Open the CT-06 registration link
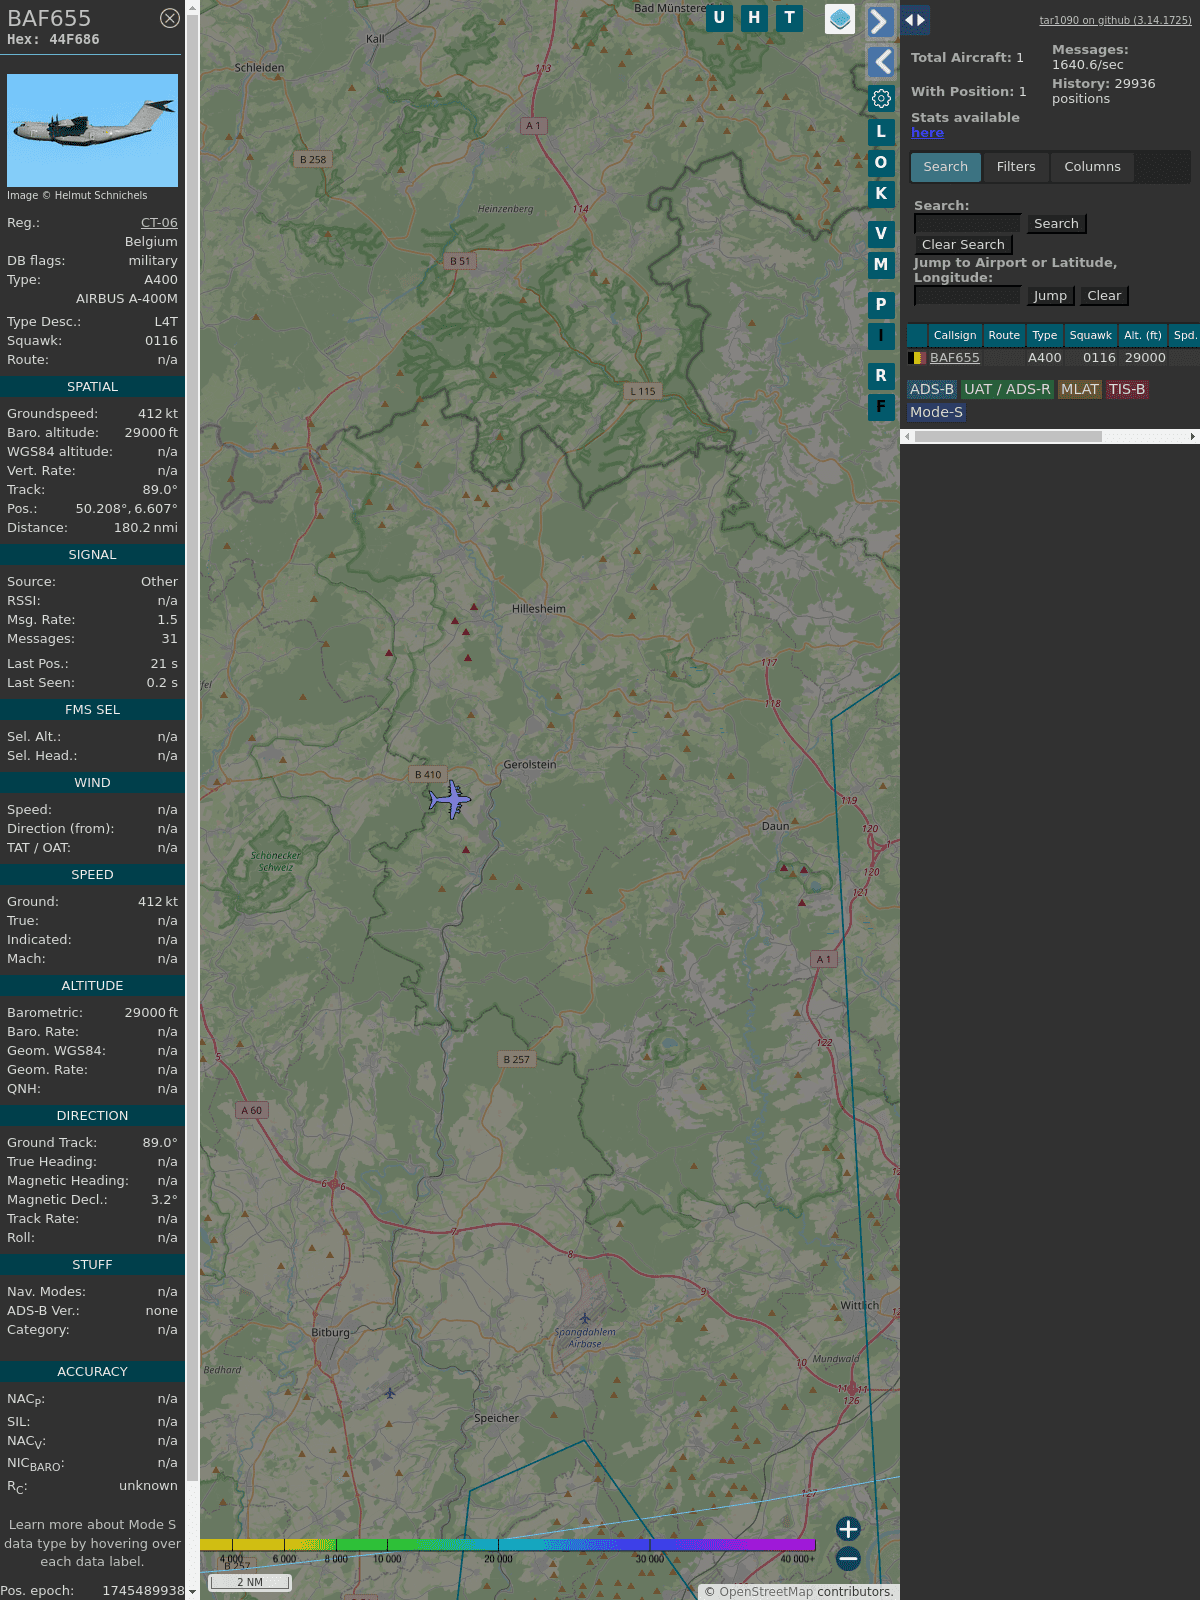This screenshot has width=1200, height=1600. point(159,223)
